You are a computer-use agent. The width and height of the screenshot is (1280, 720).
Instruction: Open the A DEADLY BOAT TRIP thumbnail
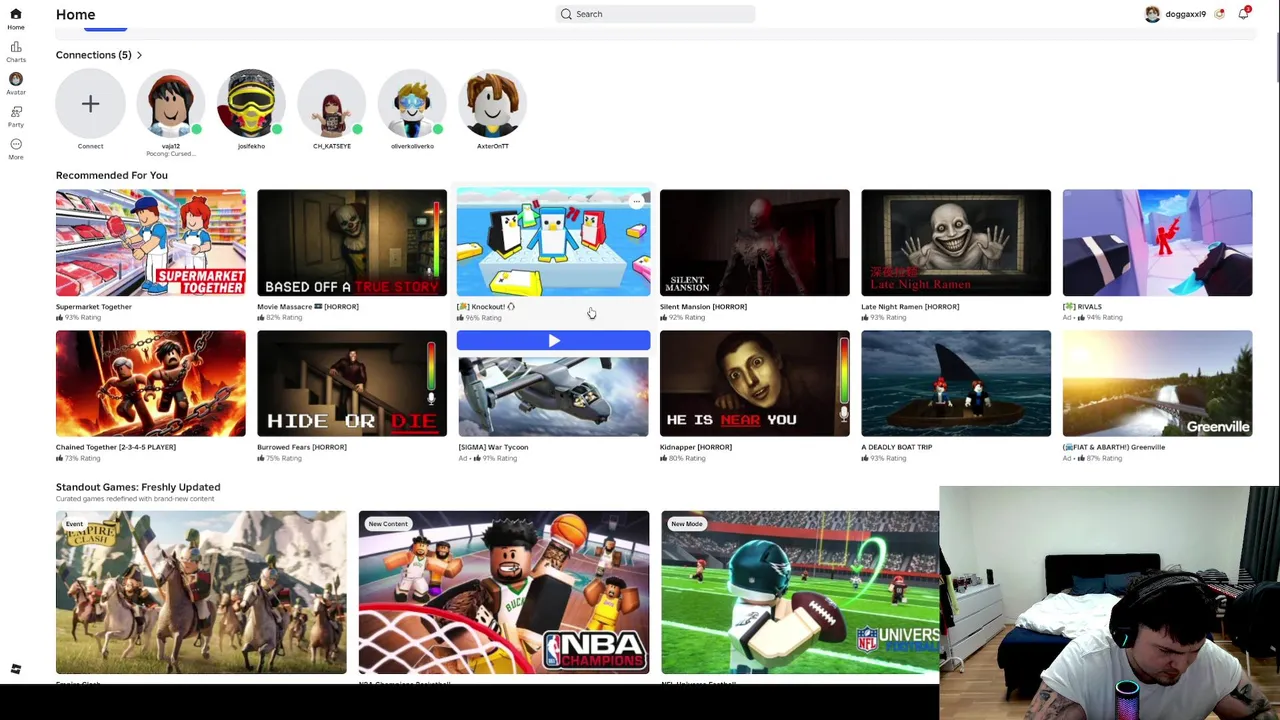coord(956,384)
